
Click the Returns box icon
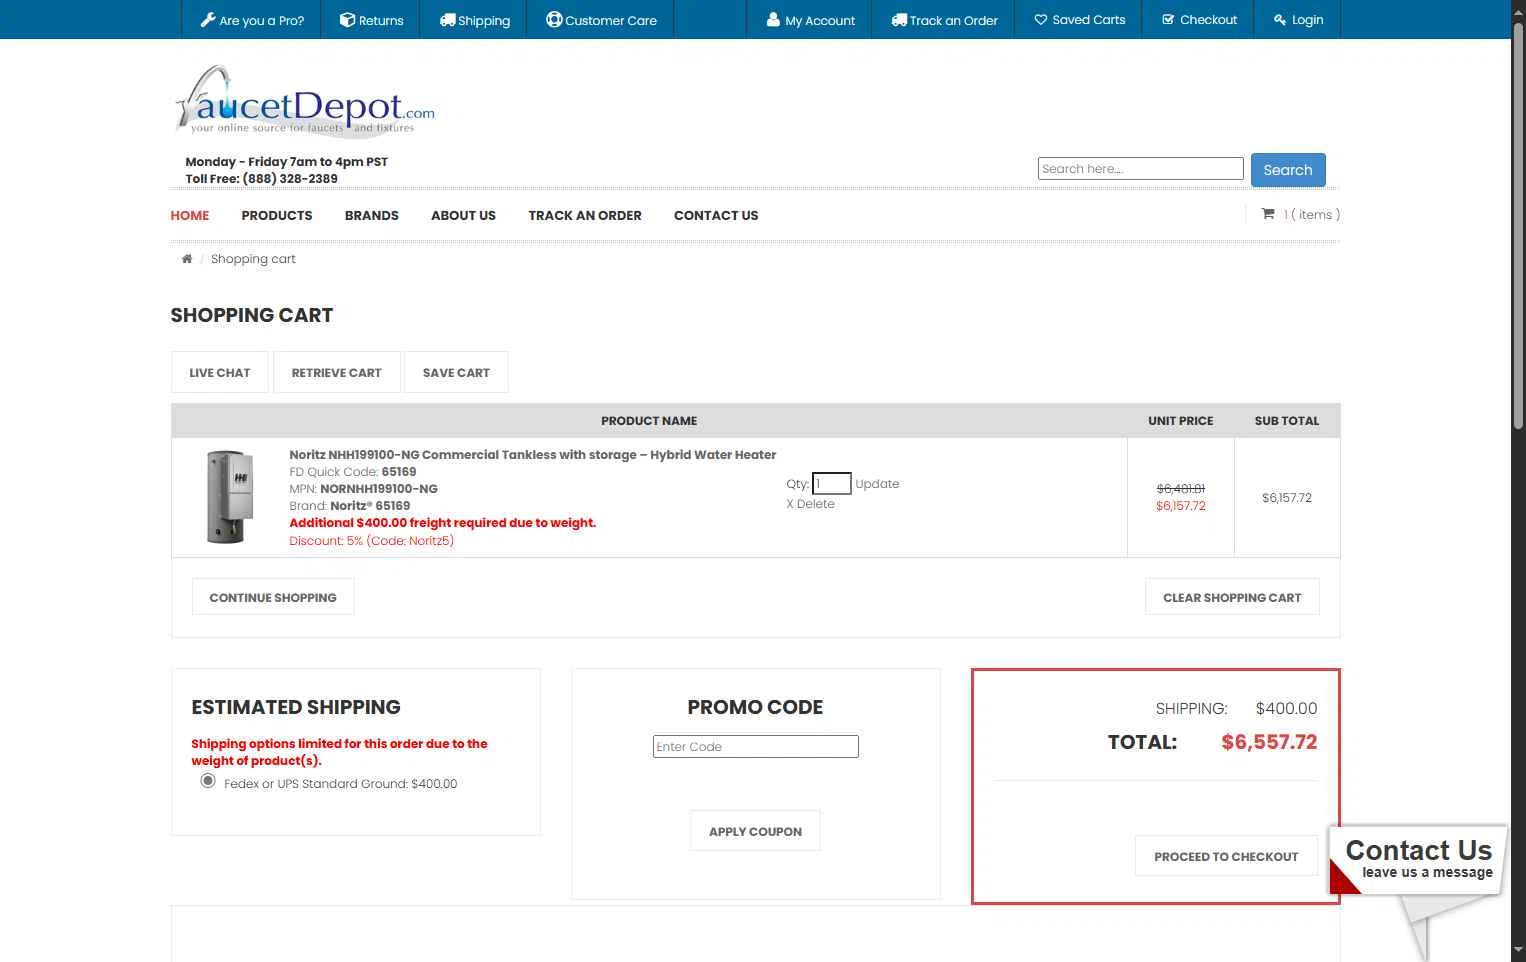347,19
